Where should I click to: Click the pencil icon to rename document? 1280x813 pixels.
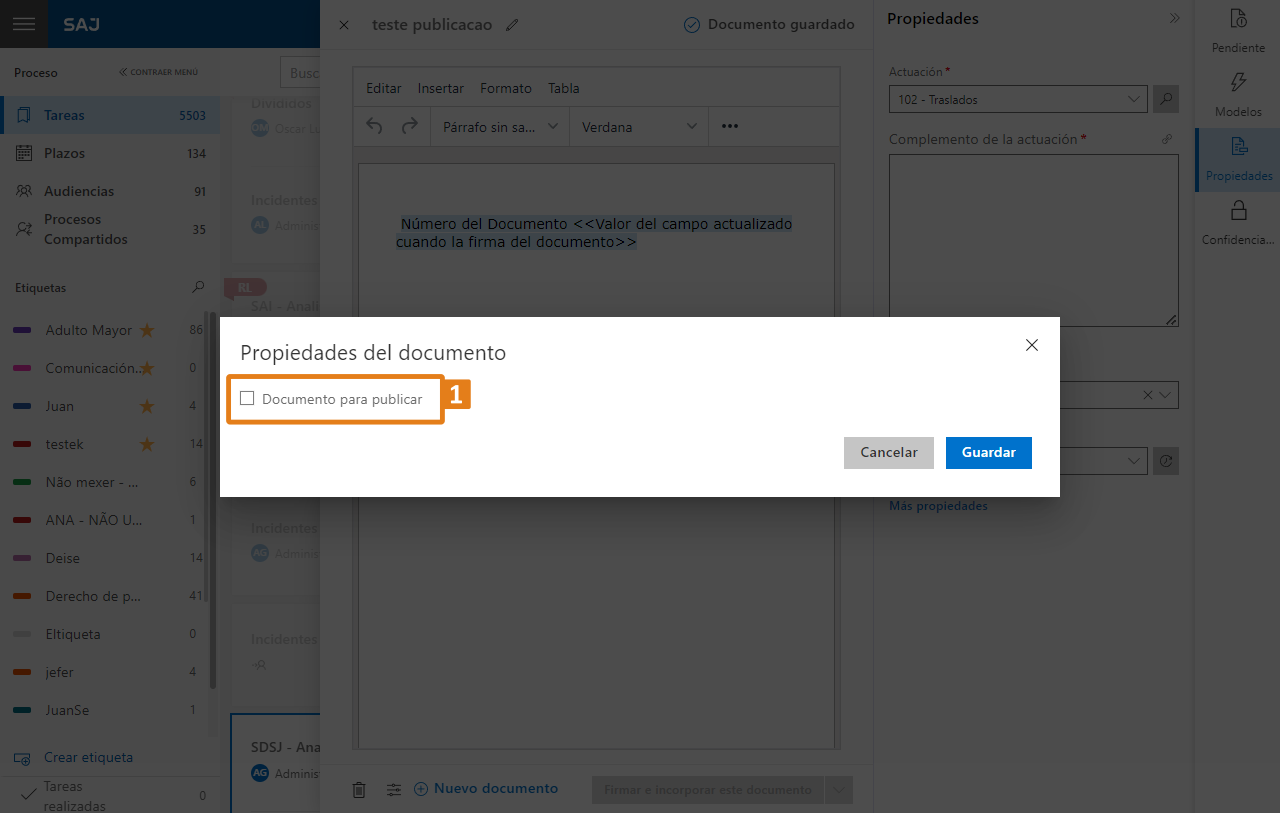pos(513,25)
